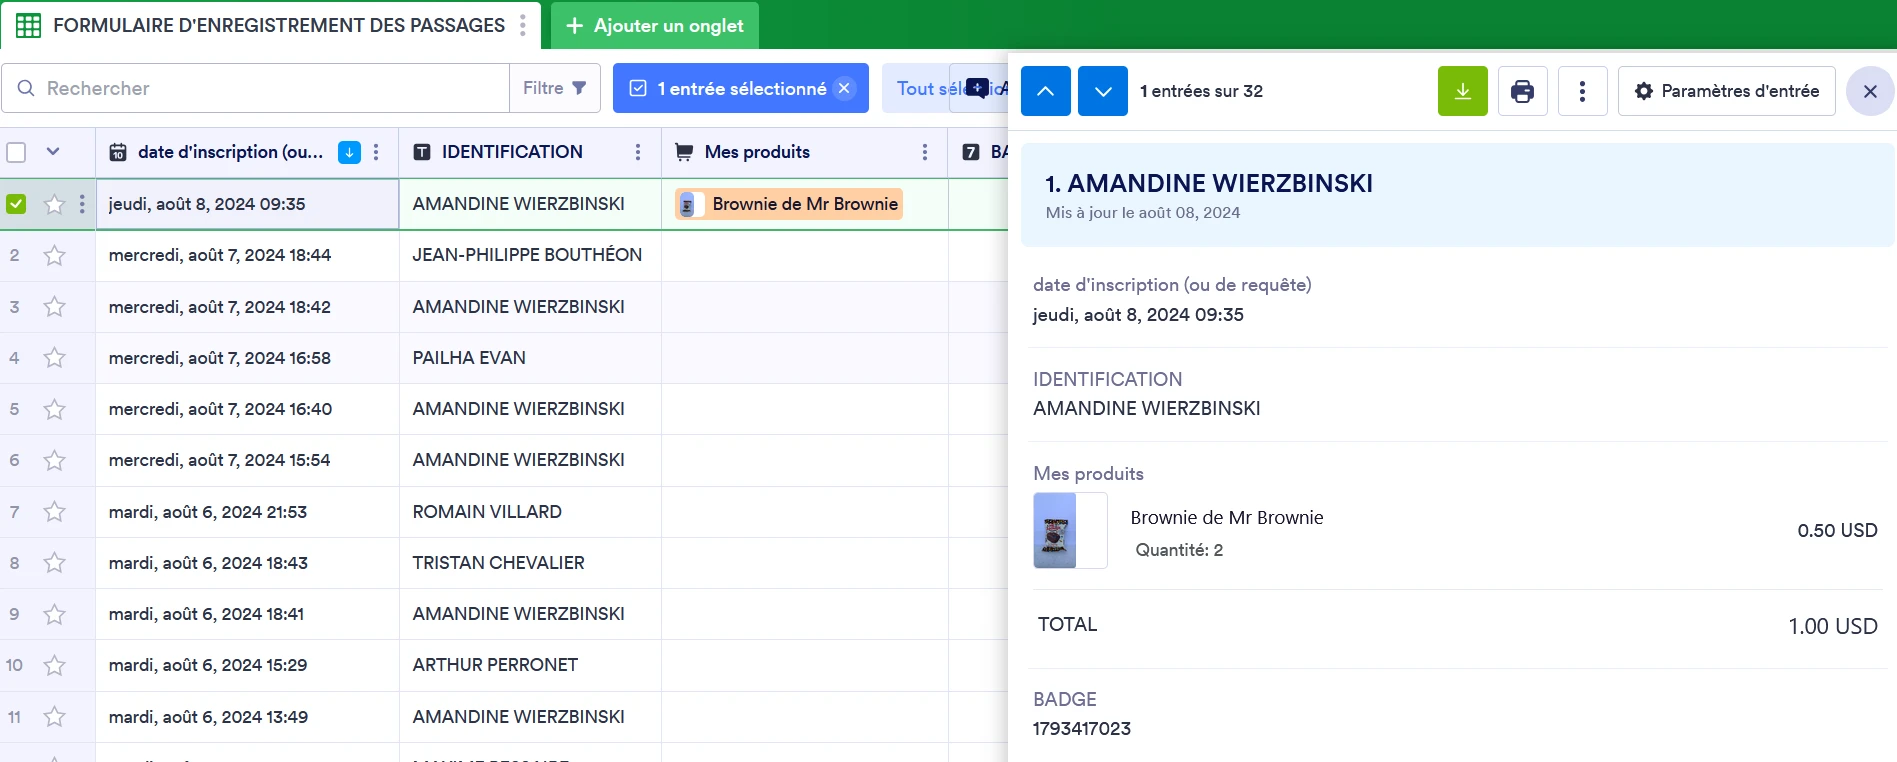Click the table grid icon in tab
This screenshot has width=1897, height=762.
click(x=29, y=25)
